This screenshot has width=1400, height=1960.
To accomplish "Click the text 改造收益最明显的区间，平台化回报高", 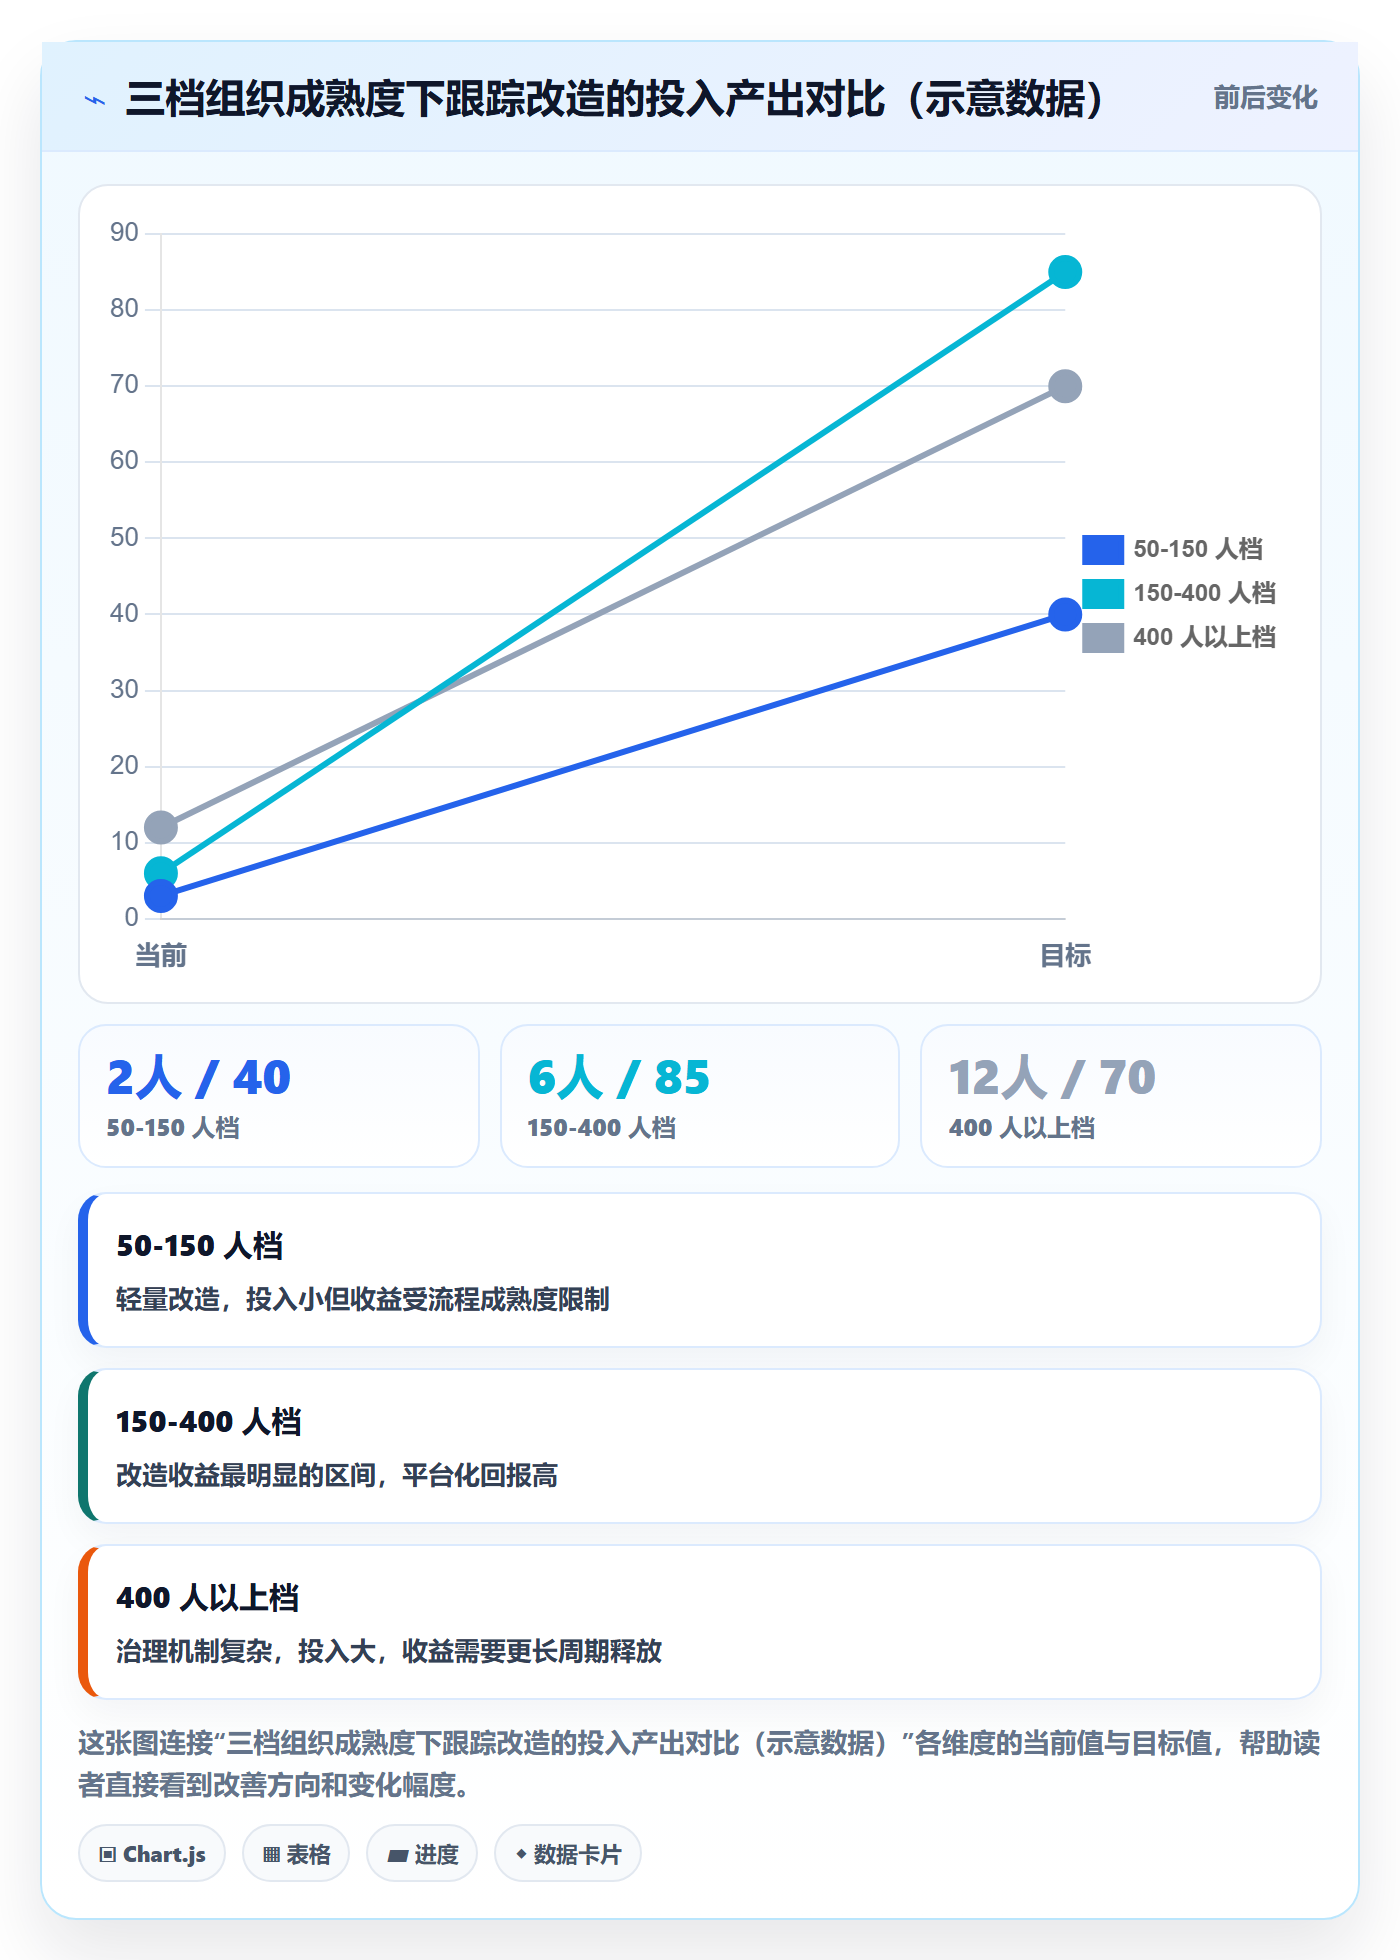I will point(337,1475).
